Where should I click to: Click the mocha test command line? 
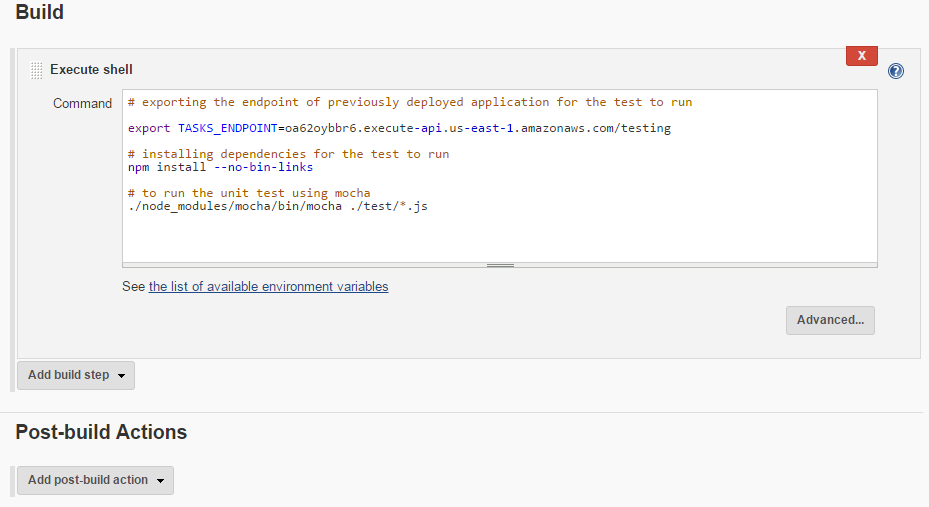pyautogui.click(x=278, y=206)
